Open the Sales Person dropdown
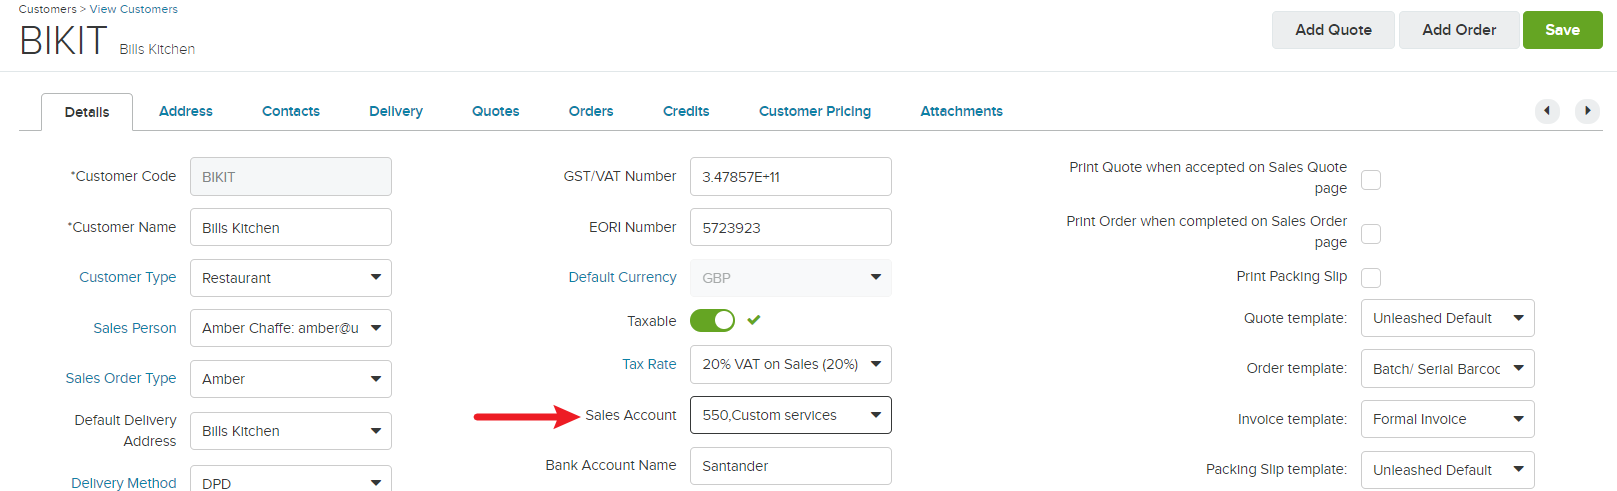This screenshot has height=491, width=1617. pos(290,328)
